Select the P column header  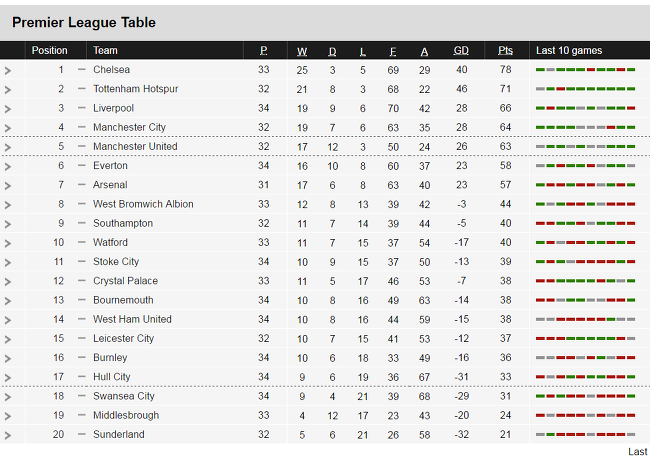coord(264,51)
